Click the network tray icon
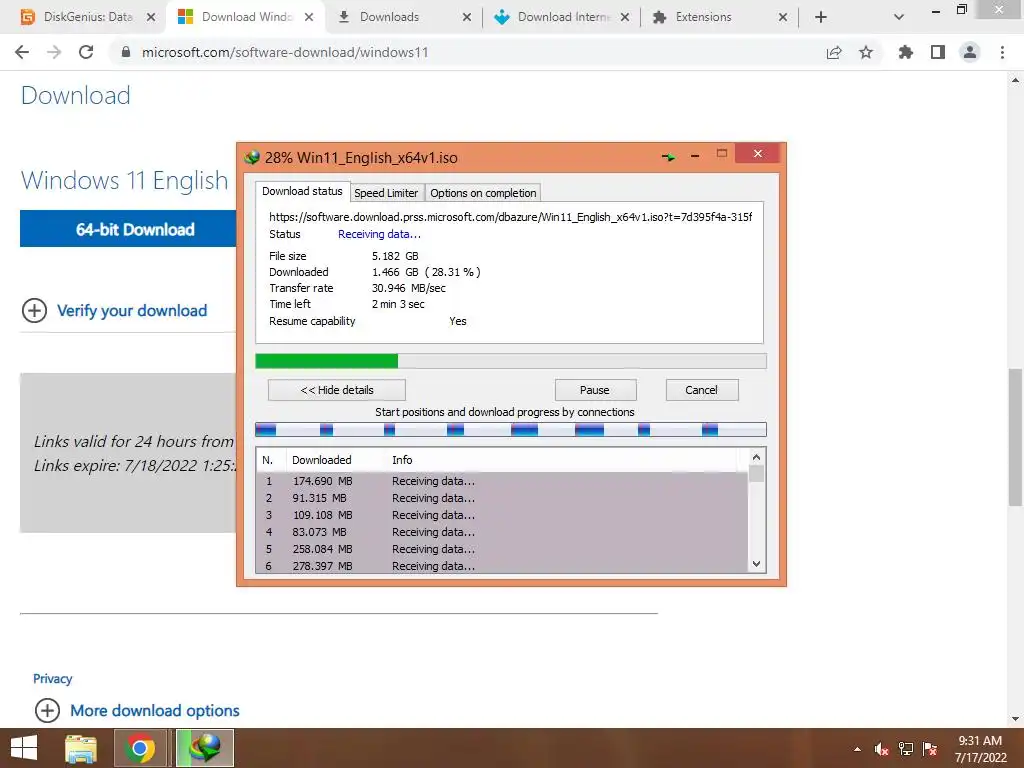The height and width of the screenshot is (768, 1024). tap(906, 749)
